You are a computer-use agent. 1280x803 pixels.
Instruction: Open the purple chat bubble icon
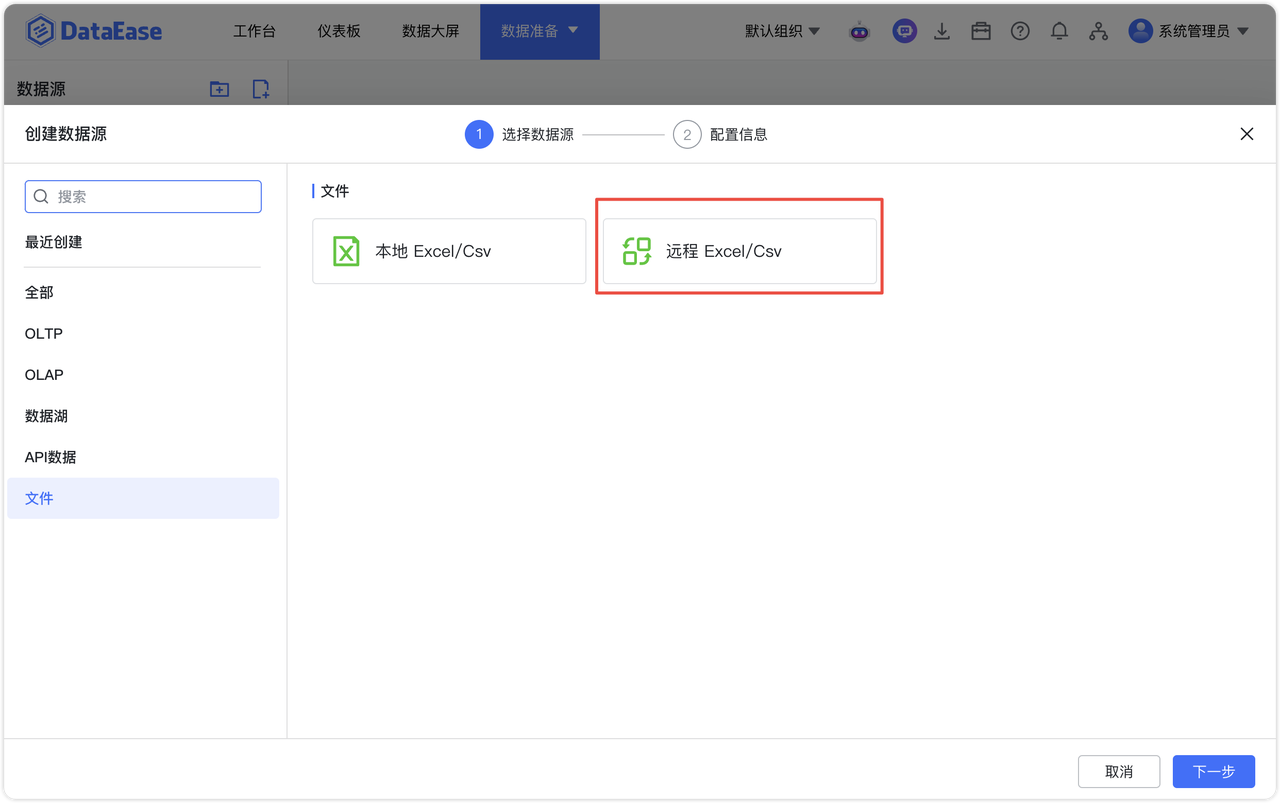(x=904, y=31)
